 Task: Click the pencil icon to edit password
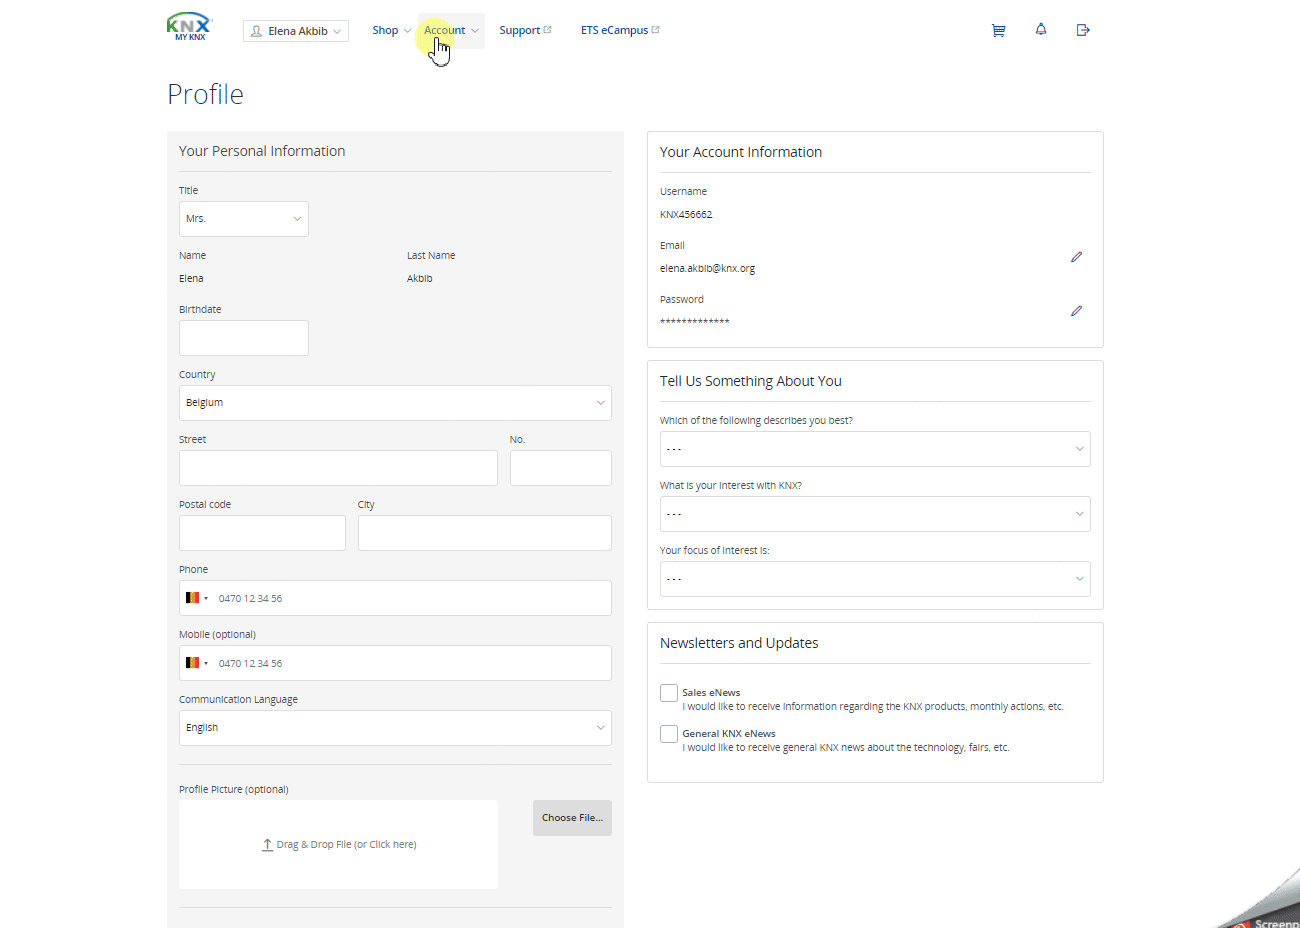pos(1076,311)
